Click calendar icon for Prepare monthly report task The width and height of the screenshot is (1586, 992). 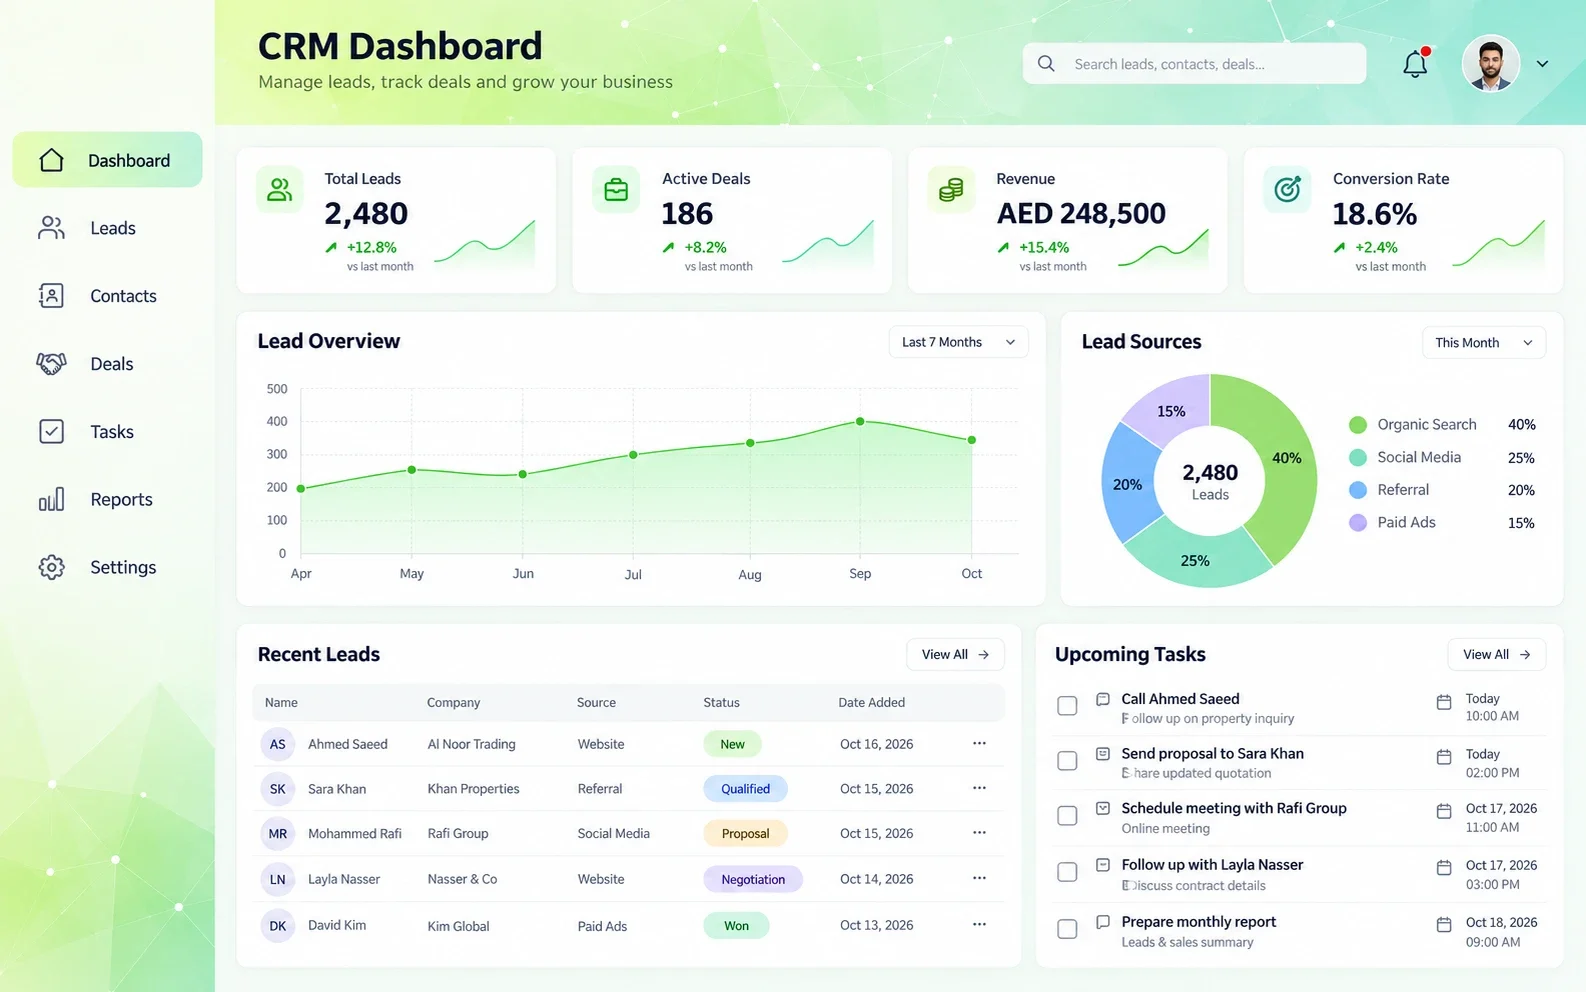coord(1444,925)
